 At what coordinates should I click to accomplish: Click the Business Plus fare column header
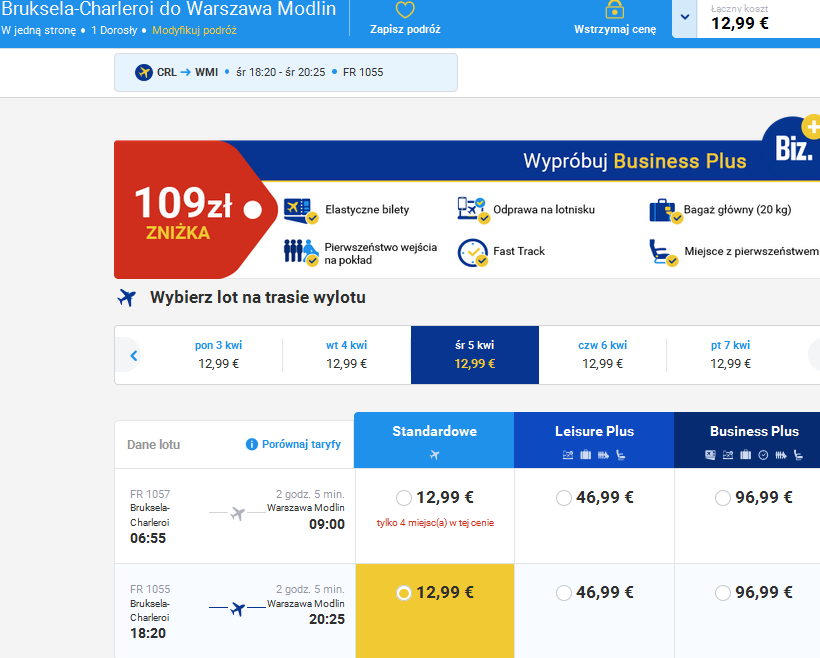click(x=747, y=440)
